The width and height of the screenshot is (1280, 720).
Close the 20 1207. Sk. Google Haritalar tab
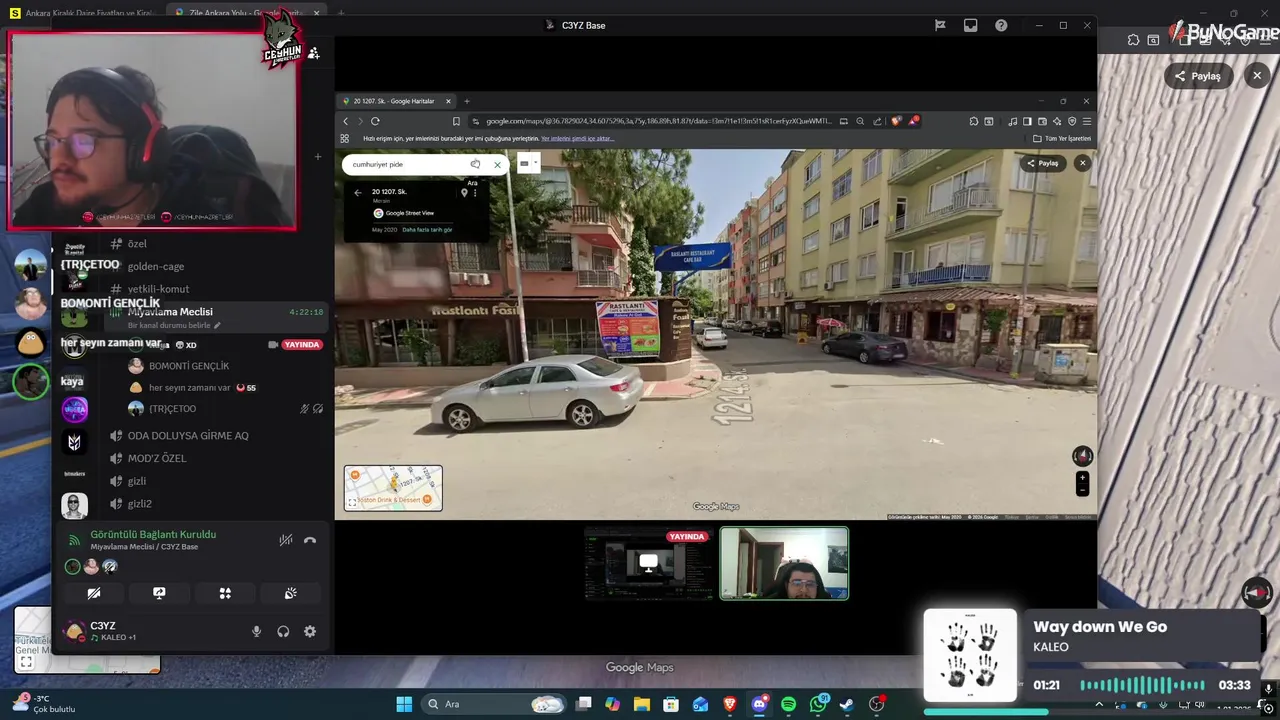click(x=448, y=101)
